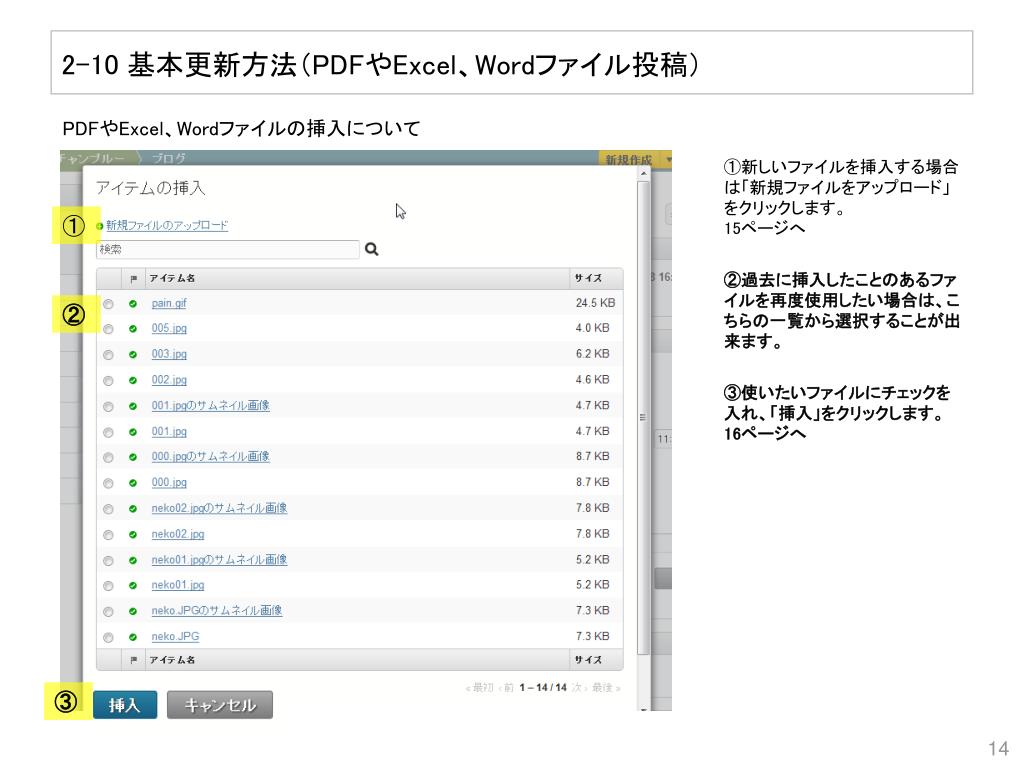Click green status icon beside 005.jpg
This screenshot has height=768, width=1024.
coord(133,328)
